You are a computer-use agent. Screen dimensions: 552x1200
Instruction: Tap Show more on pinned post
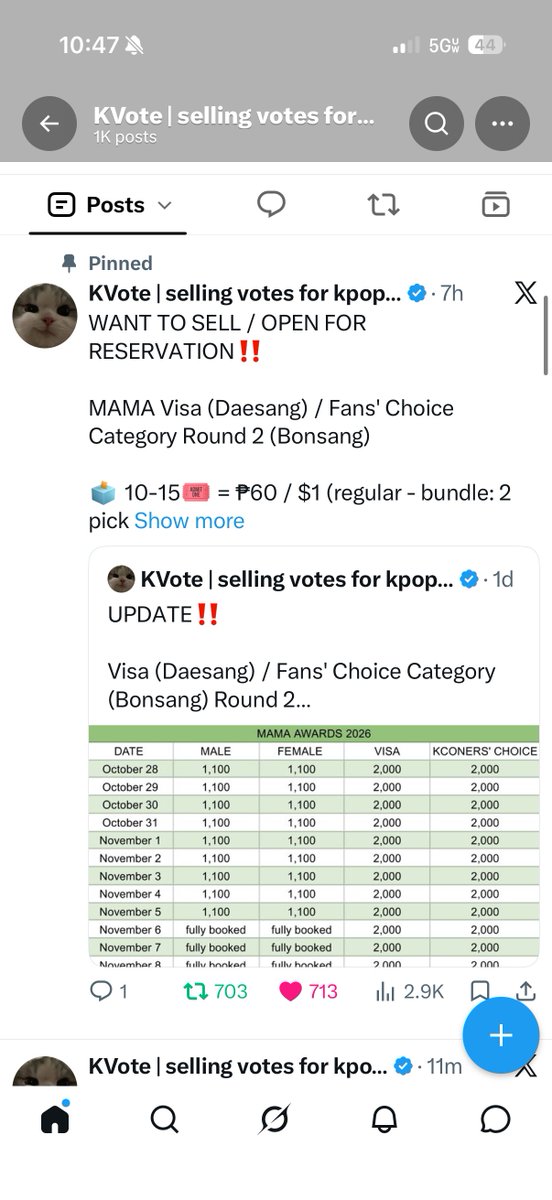189,521
